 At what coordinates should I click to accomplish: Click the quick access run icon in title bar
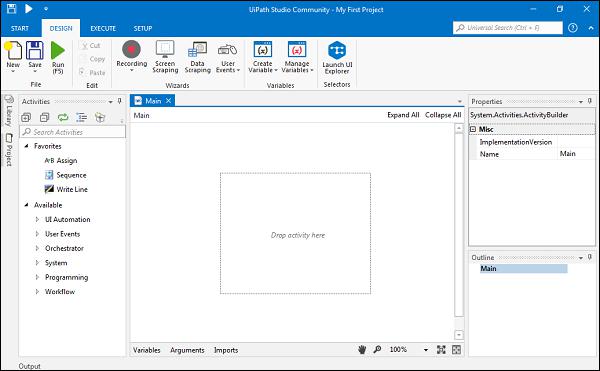tap(28, 8)
